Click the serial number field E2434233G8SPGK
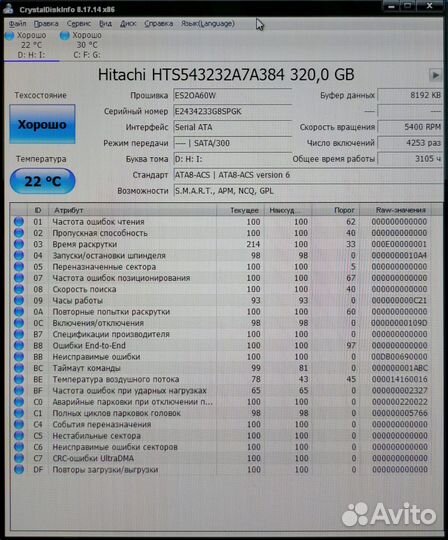Image resolution: width=448 pixels, height=540 pixels. (x=232, y=112)
